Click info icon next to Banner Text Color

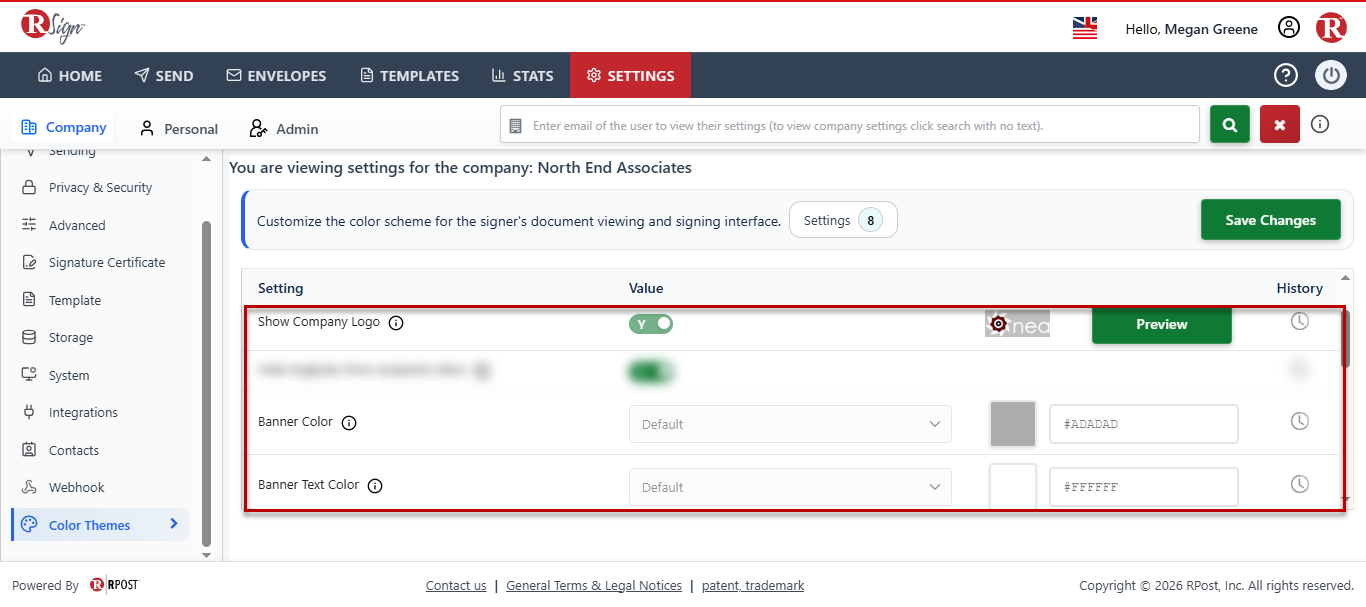click(x=375, y=486)
